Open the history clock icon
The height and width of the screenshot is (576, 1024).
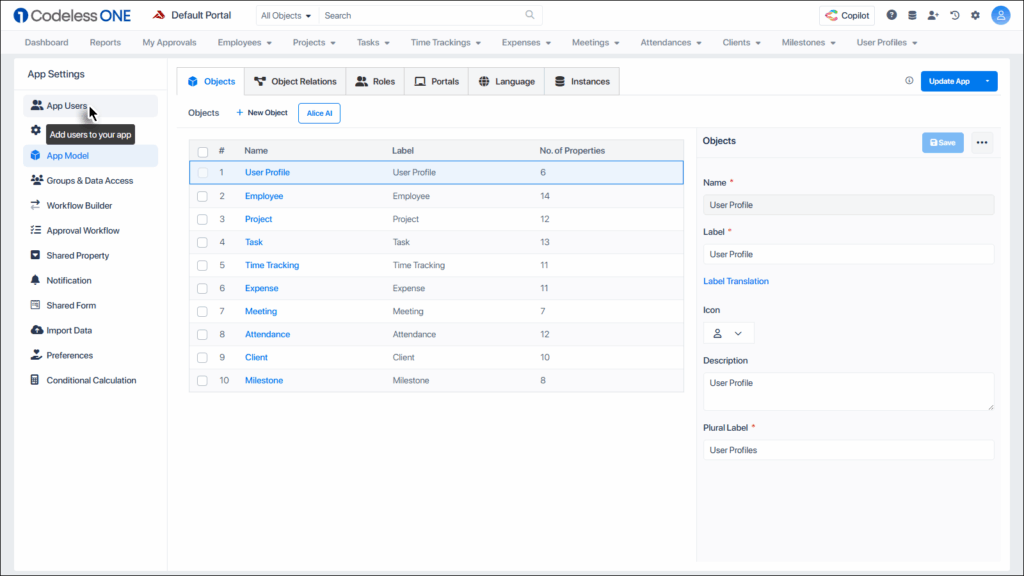pos(955,15)
